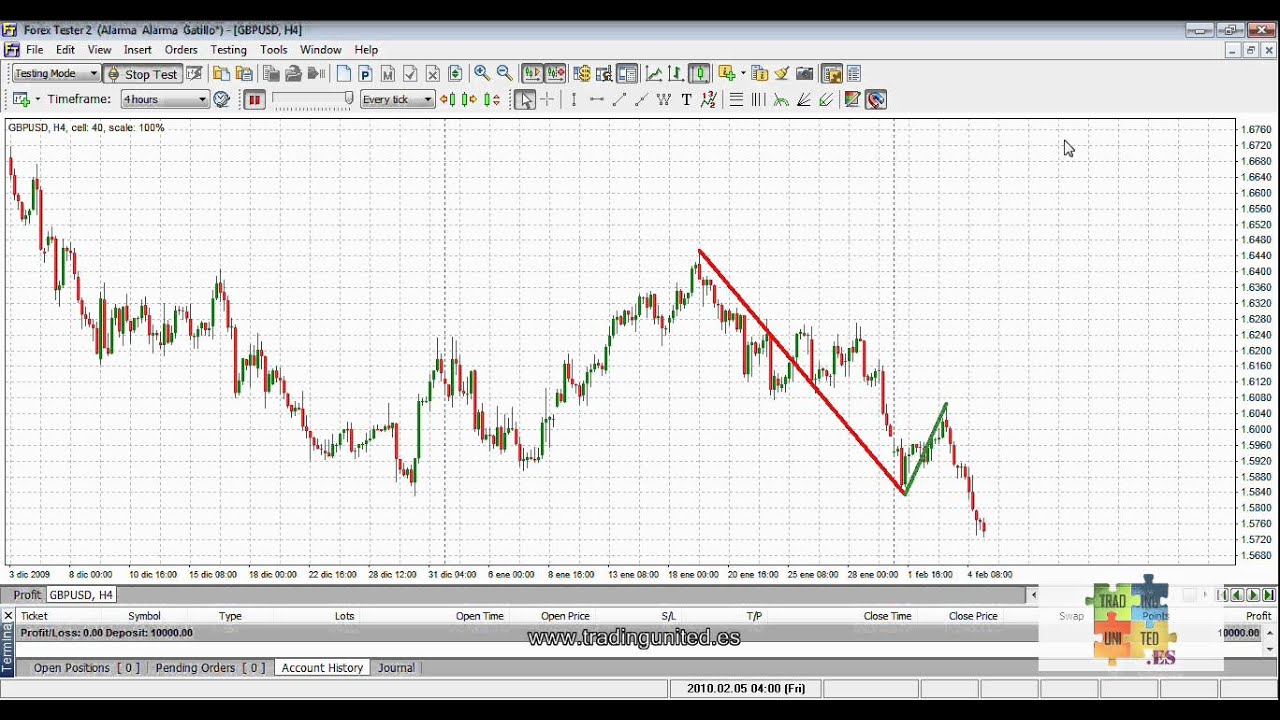This screenshot has width=1280, height=720.
Task: Select the green Andrews pitchfork tool
Action: point(826,99)
